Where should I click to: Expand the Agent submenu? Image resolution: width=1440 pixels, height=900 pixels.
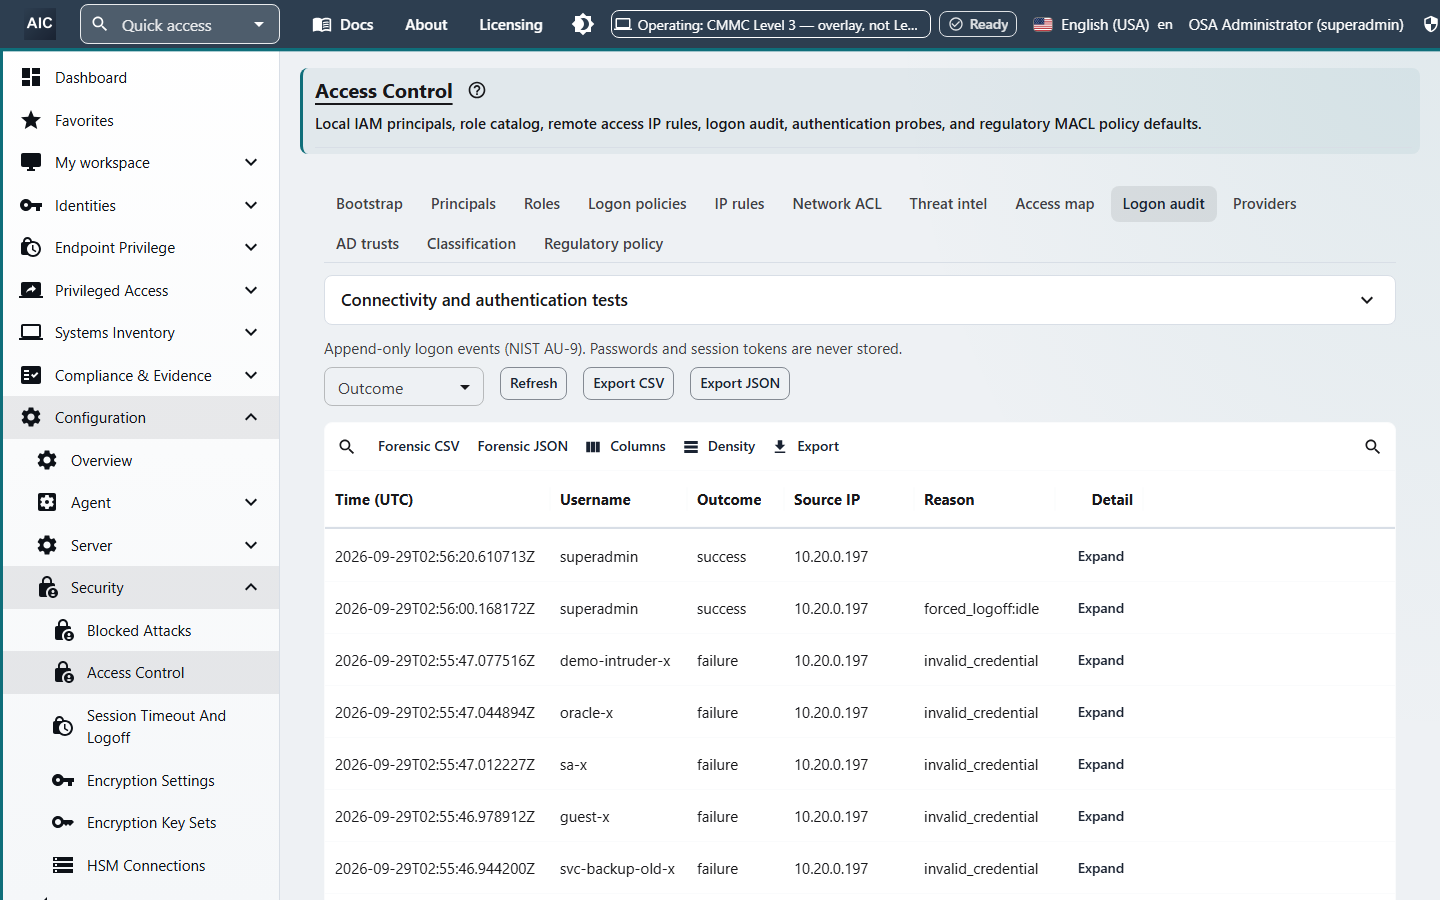[140, 502]
